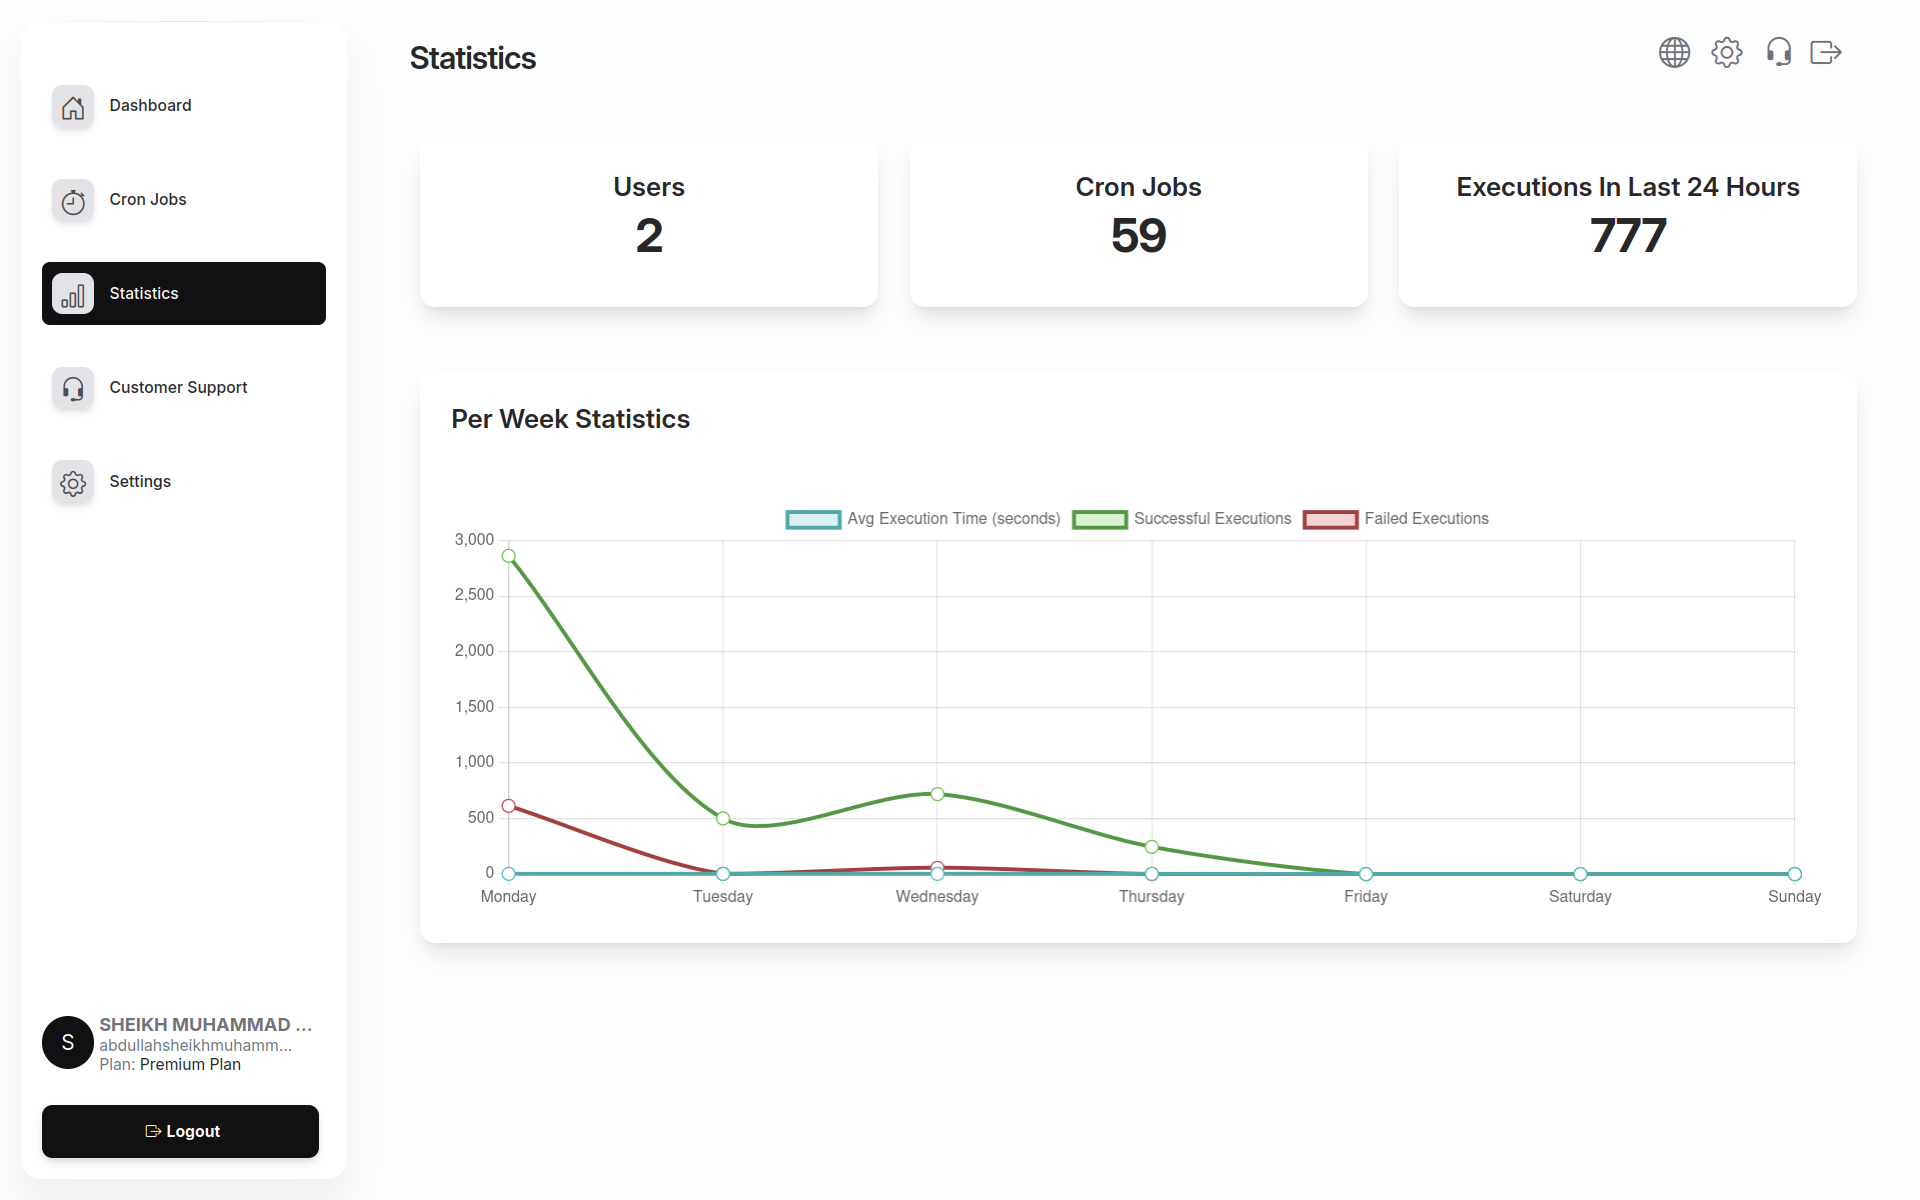Click the Cron Jobs stopwatch icon
The height and width of the screenshot is (1200, 1920).
(73, 201)
